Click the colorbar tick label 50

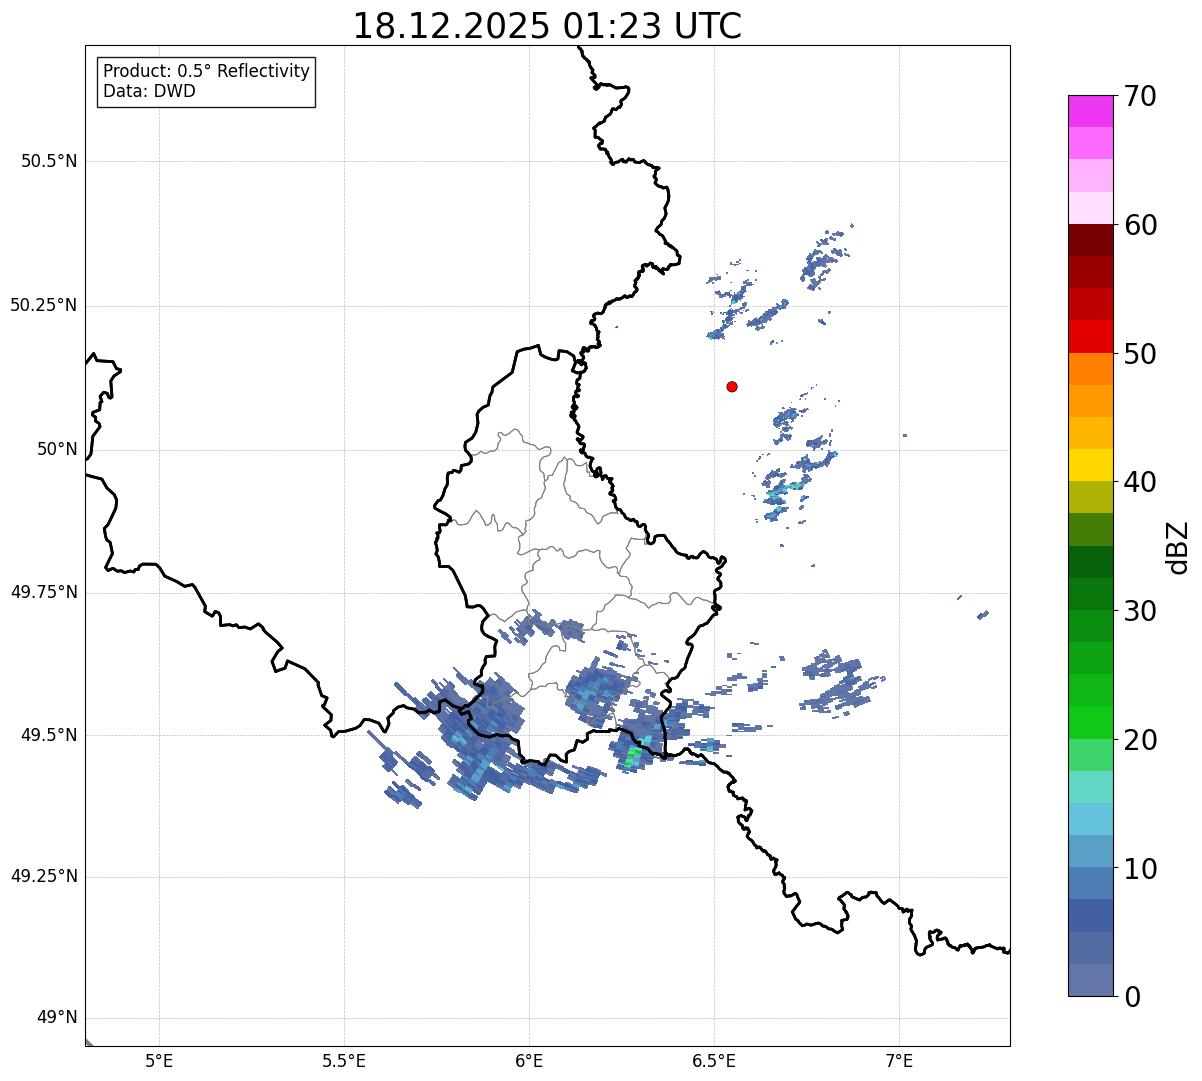pyautogui.click(x=1140, y=354)
